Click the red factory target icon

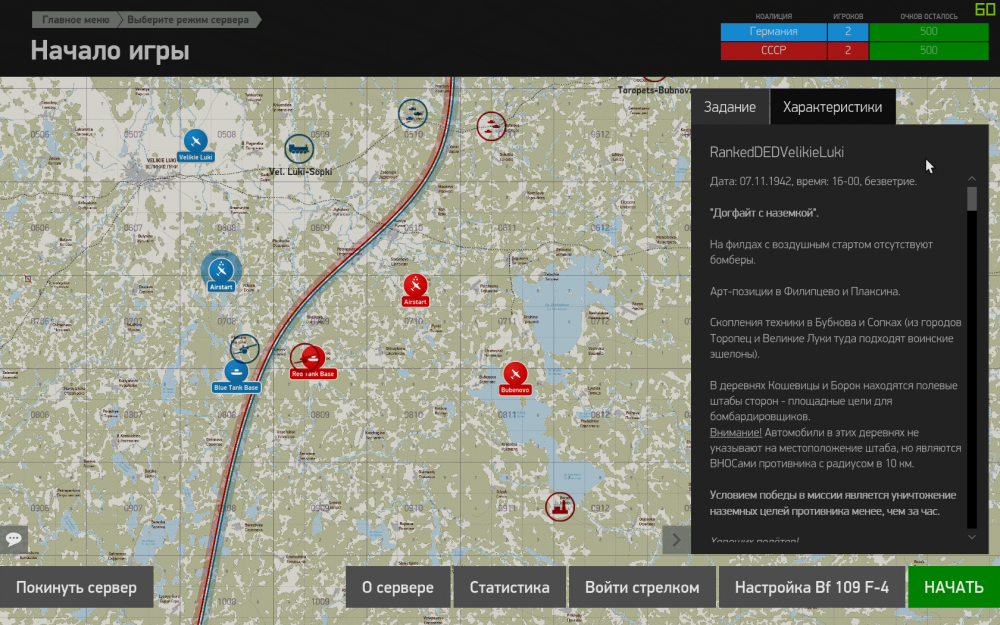pos(560,506)
